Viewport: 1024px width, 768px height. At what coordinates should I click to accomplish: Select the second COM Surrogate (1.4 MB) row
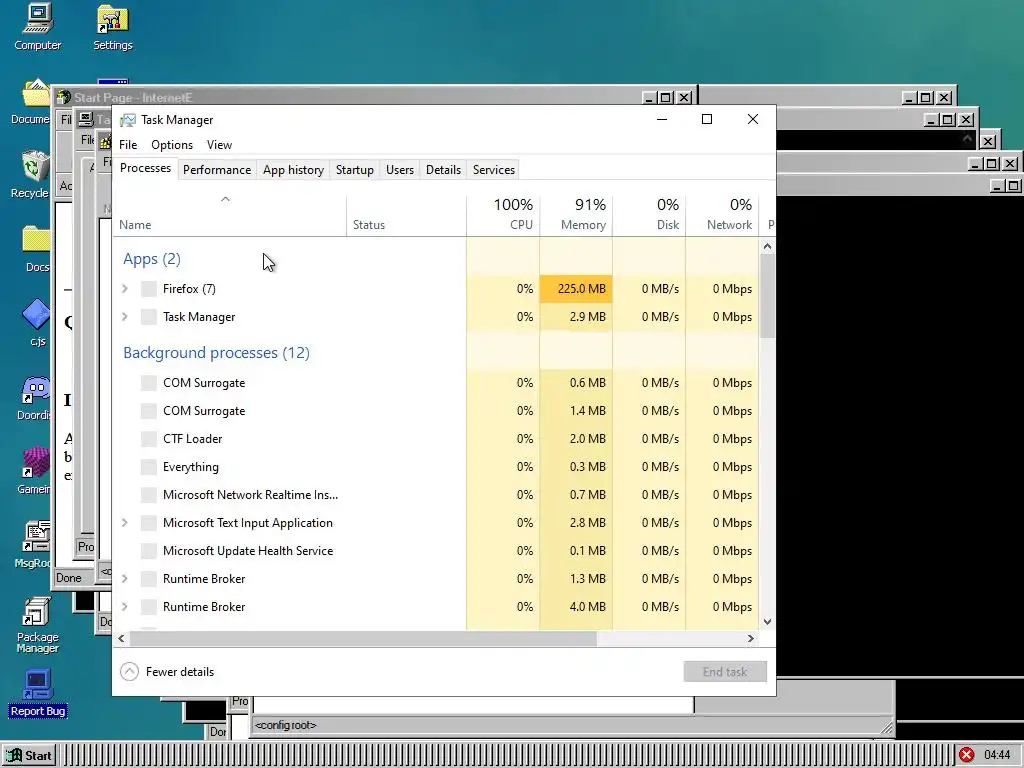click(436, 411)
